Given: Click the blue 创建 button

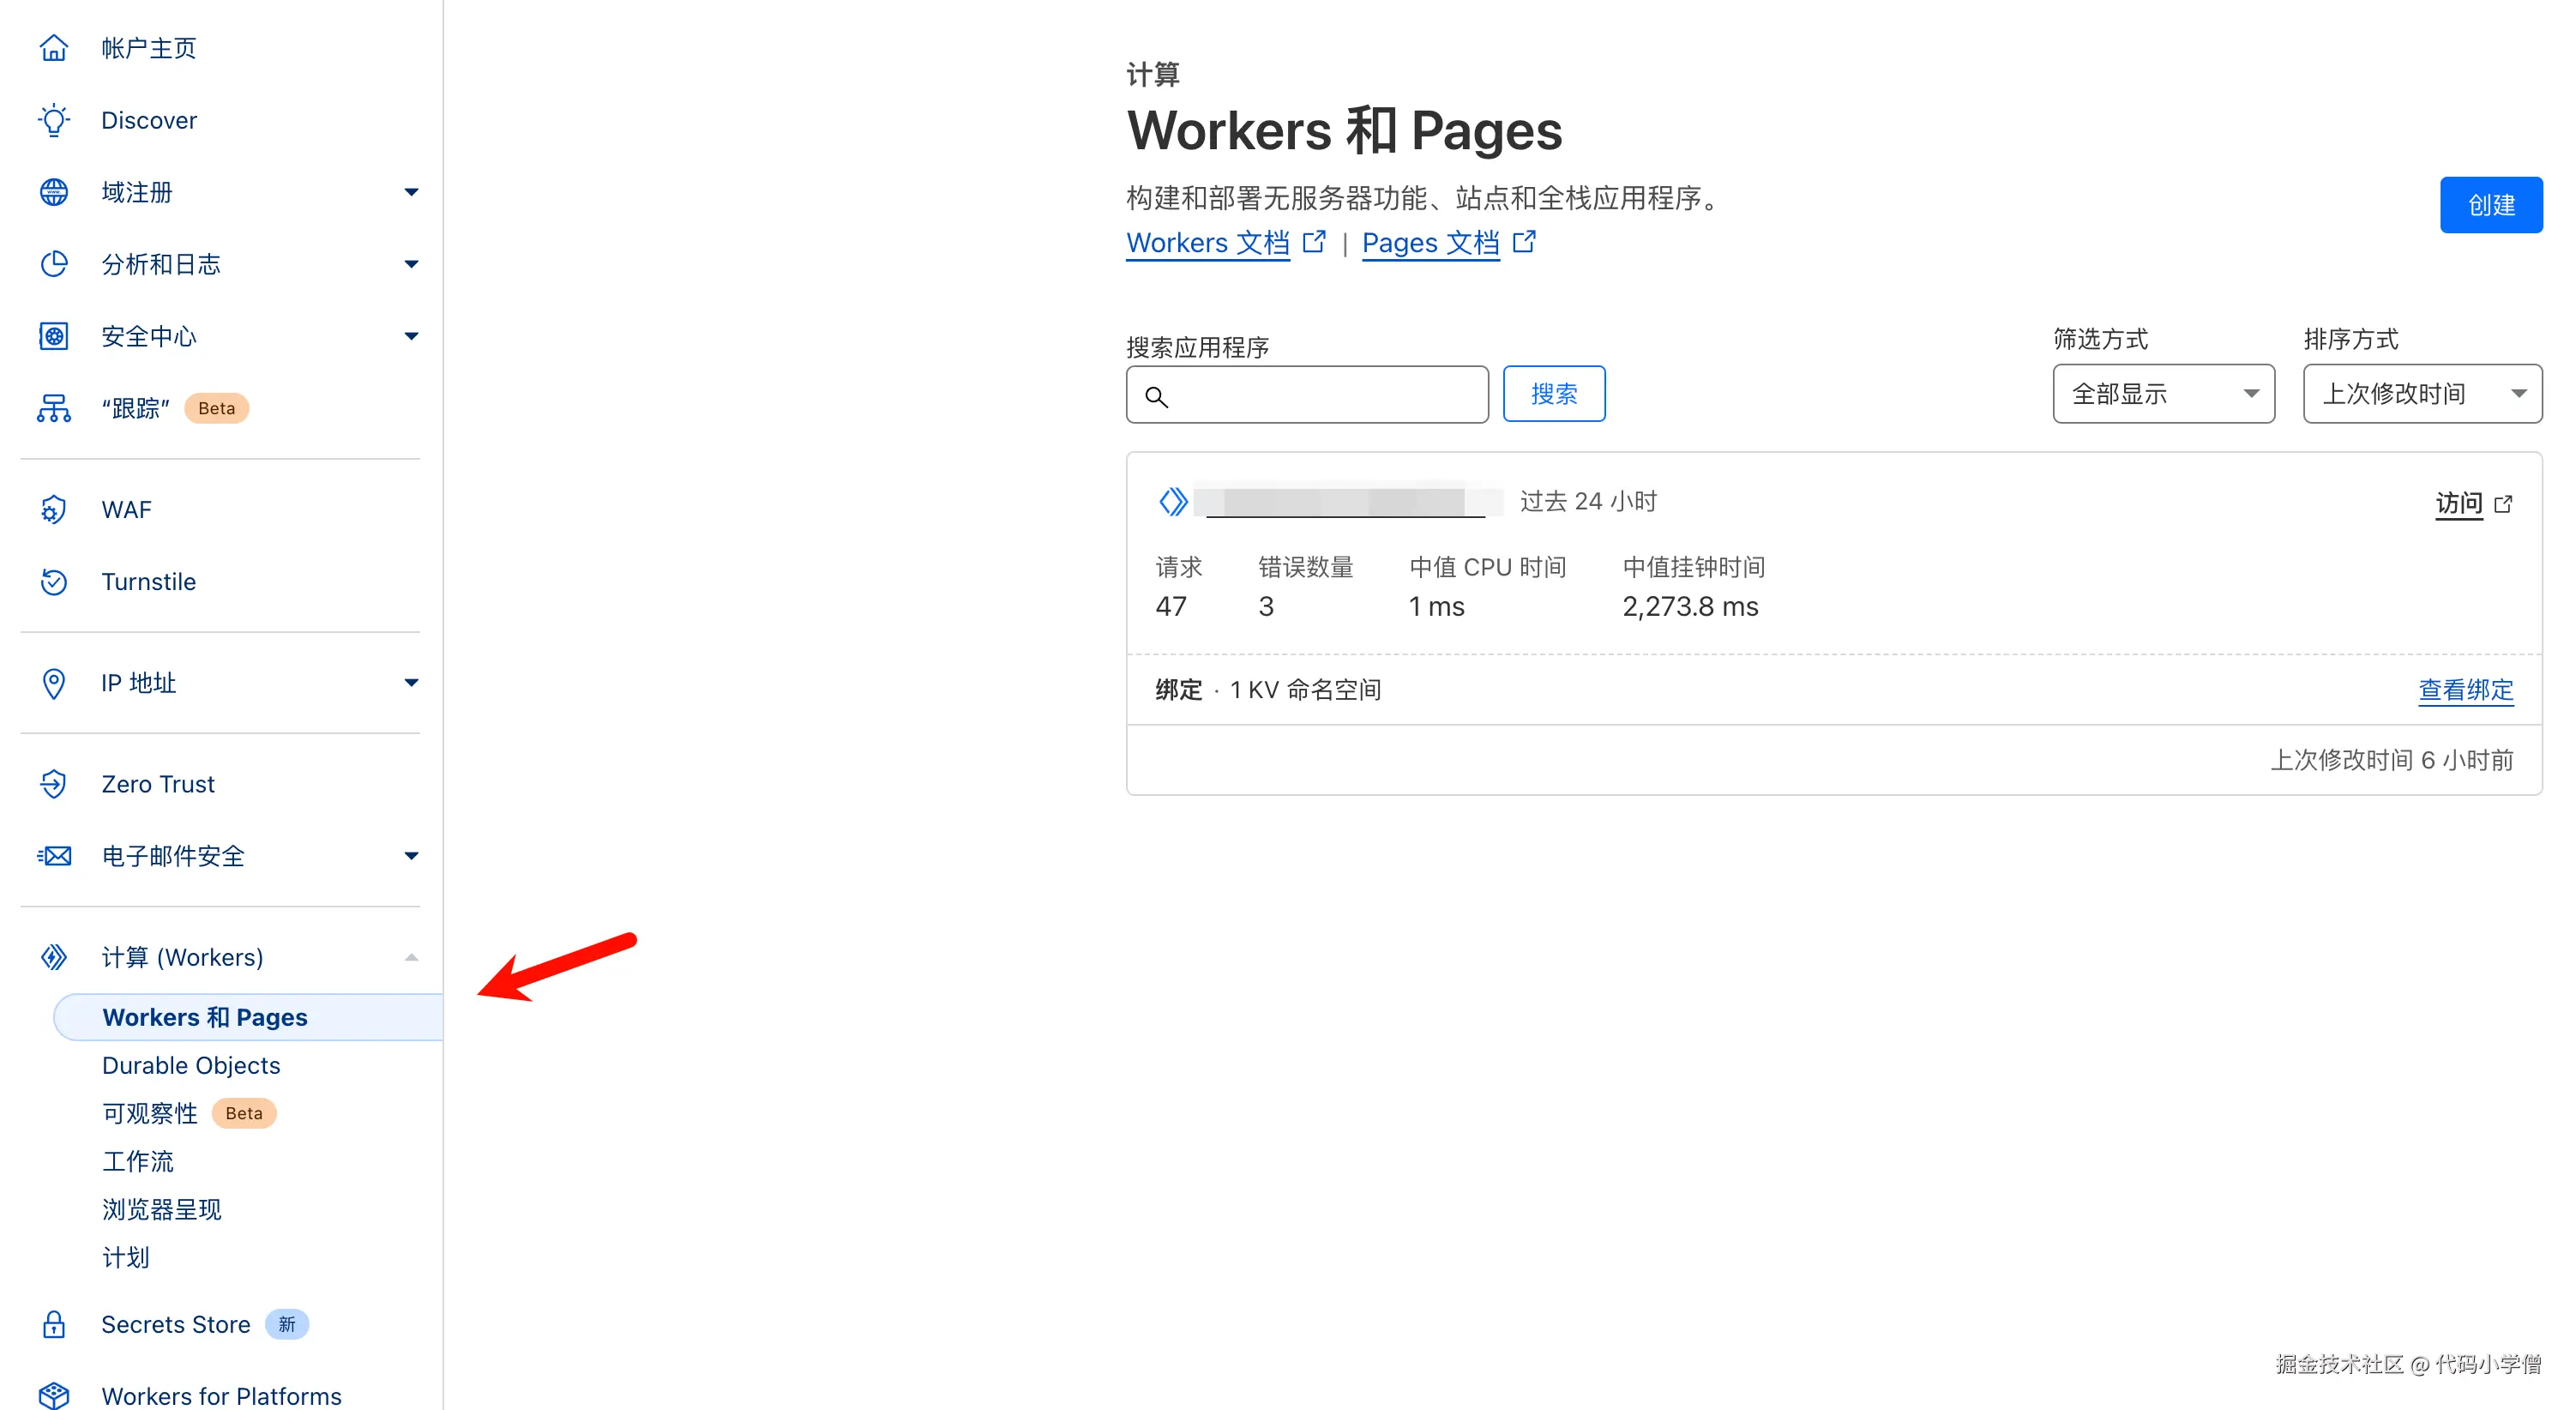Looking at the screenshot, I should pos(2490,205).
